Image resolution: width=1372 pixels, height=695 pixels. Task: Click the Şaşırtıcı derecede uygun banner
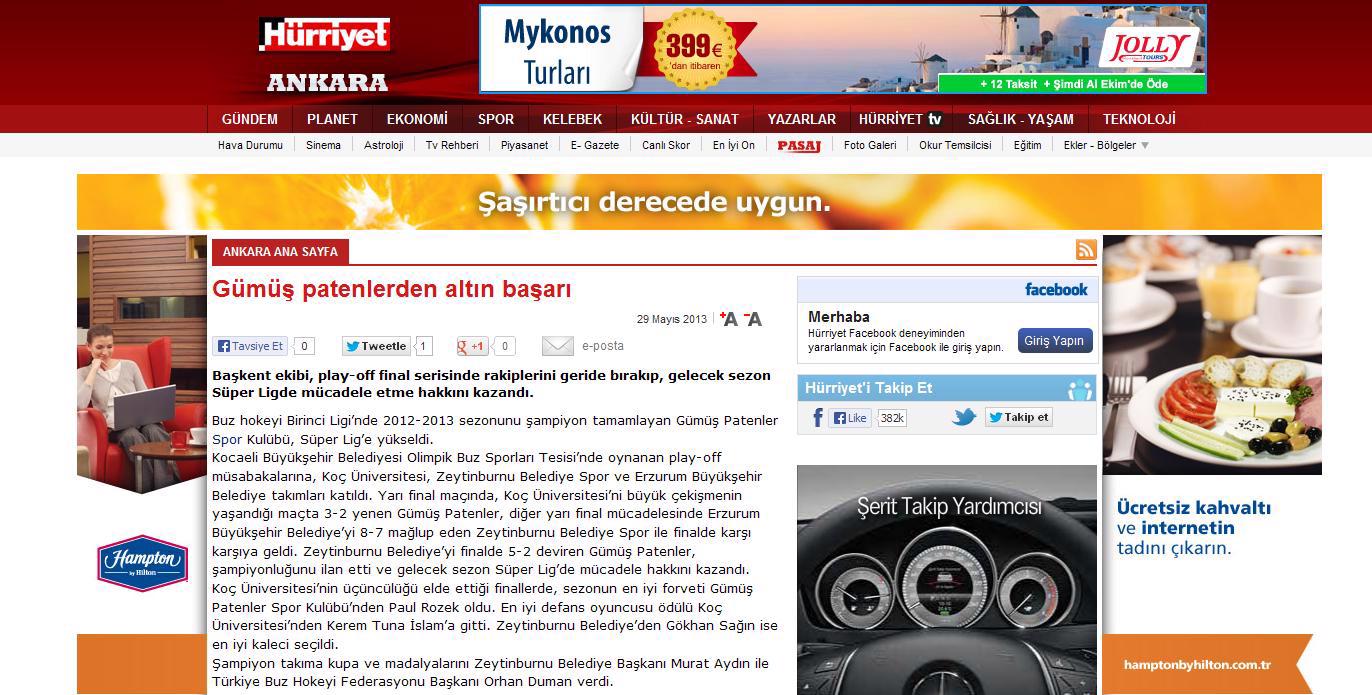coord(699,202)
